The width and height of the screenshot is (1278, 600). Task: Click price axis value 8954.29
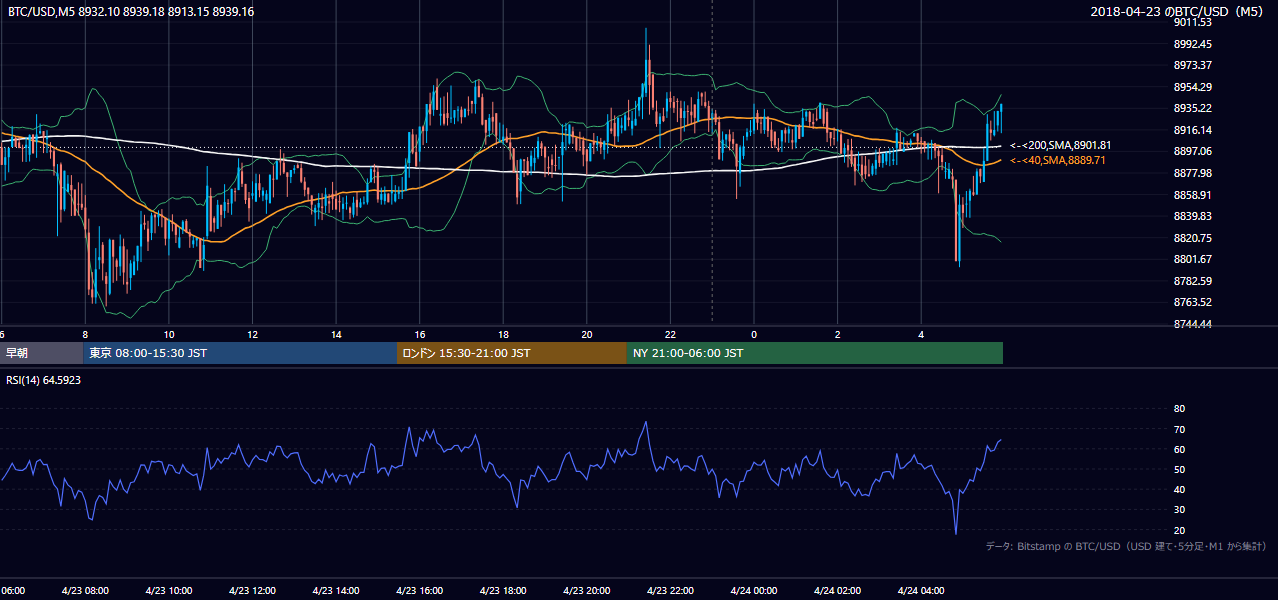click(x=1193, y=87)
